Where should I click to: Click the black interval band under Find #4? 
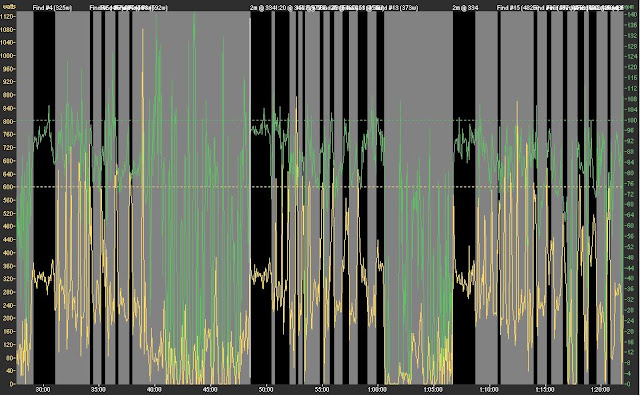(44, 198)
